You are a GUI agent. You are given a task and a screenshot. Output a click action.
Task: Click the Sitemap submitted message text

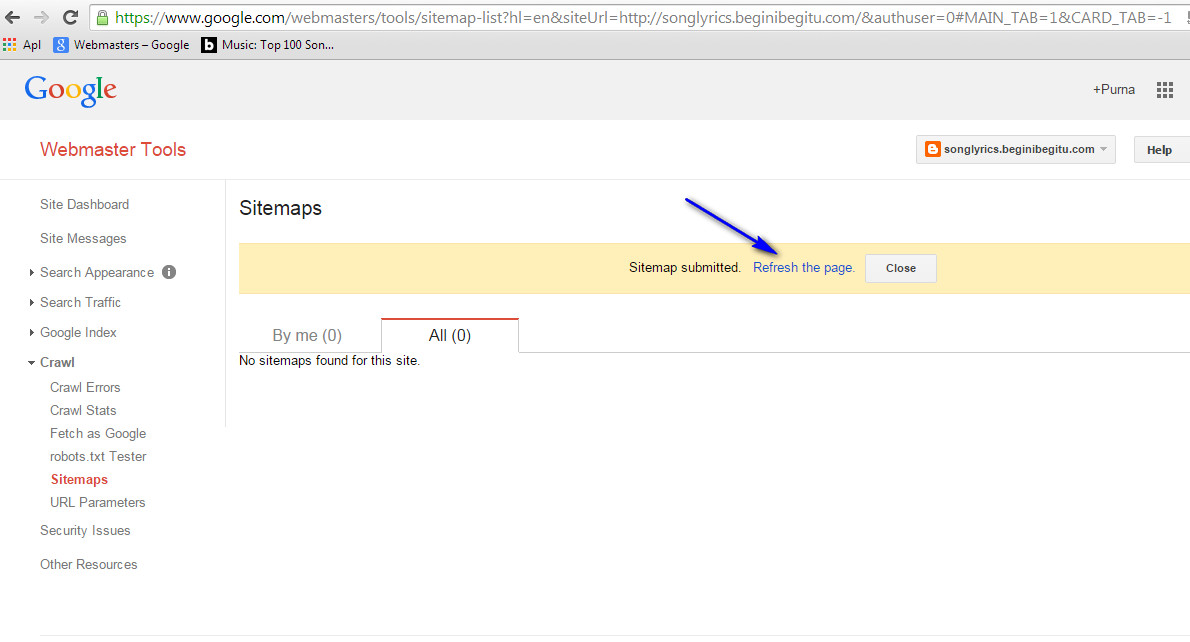685,267
